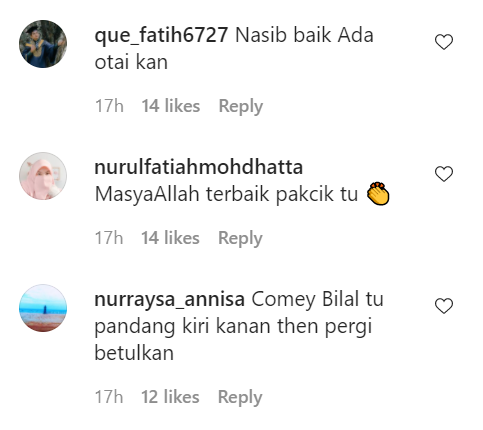Click the clapping hands emoji
Image resolution: width=483 pixels, height=430 pixels.
378,194
